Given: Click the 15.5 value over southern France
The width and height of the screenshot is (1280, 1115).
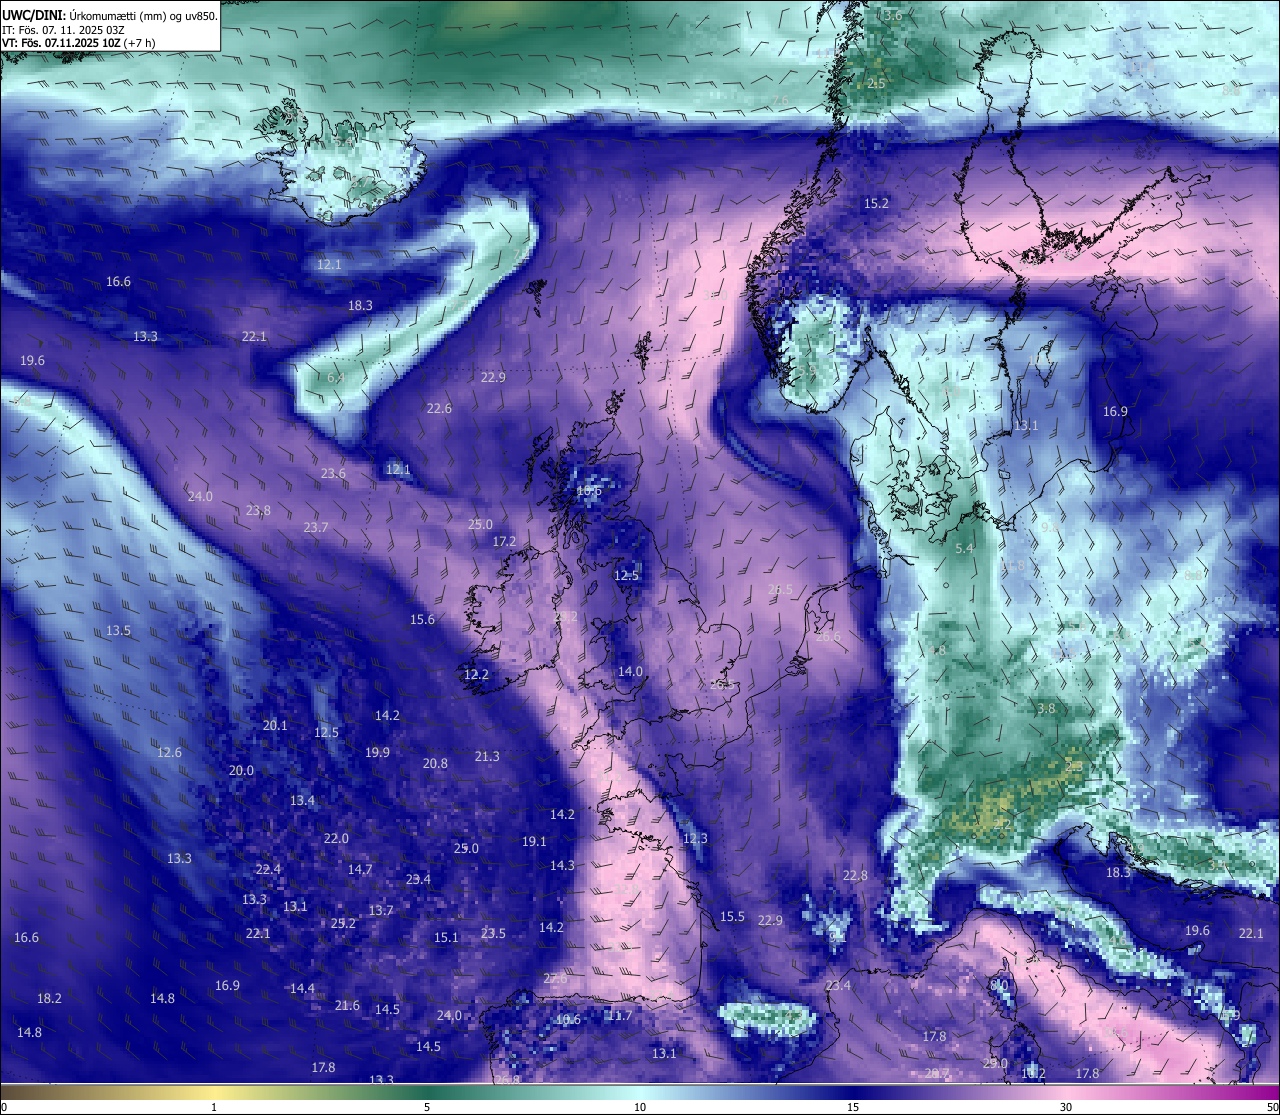Looking at the screenshot, I should pyautogui.click(x=732, y=916).
